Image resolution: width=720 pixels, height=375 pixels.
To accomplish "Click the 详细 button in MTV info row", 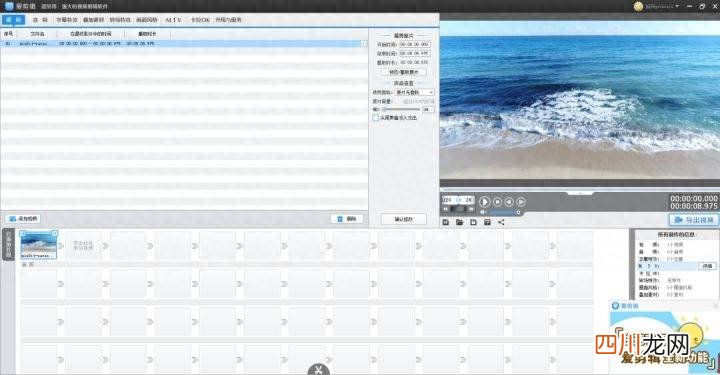I will tap(707, 266).
